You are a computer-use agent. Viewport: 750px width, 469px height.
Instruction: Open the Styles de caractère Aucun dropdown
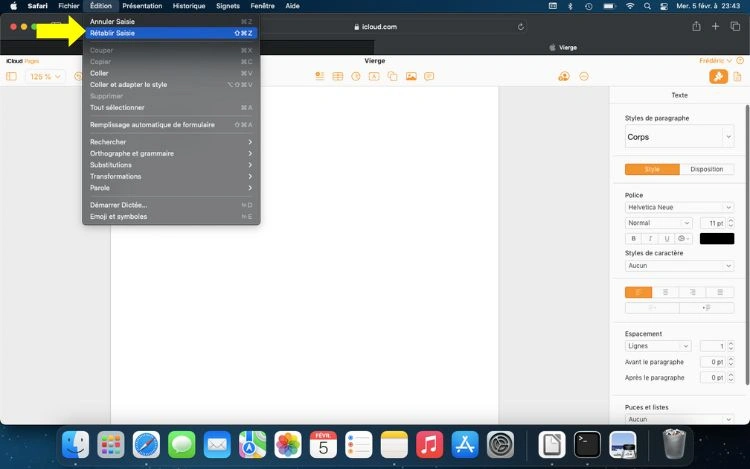click(x=679, y=266)
